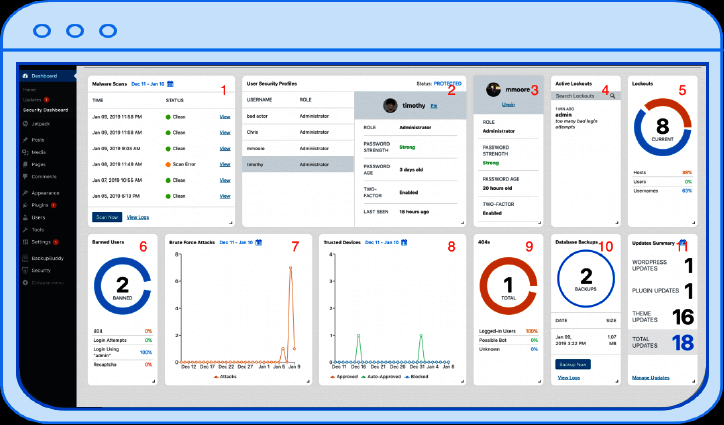Collapse the admin sidebar menu
The height and width of the screenshot is (425, 724).
[x=43, y=283]
